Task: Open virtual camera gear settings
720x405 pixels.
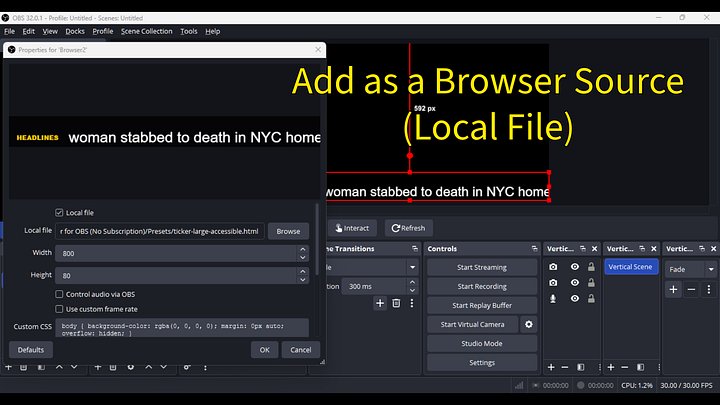Action: (529, 324)
